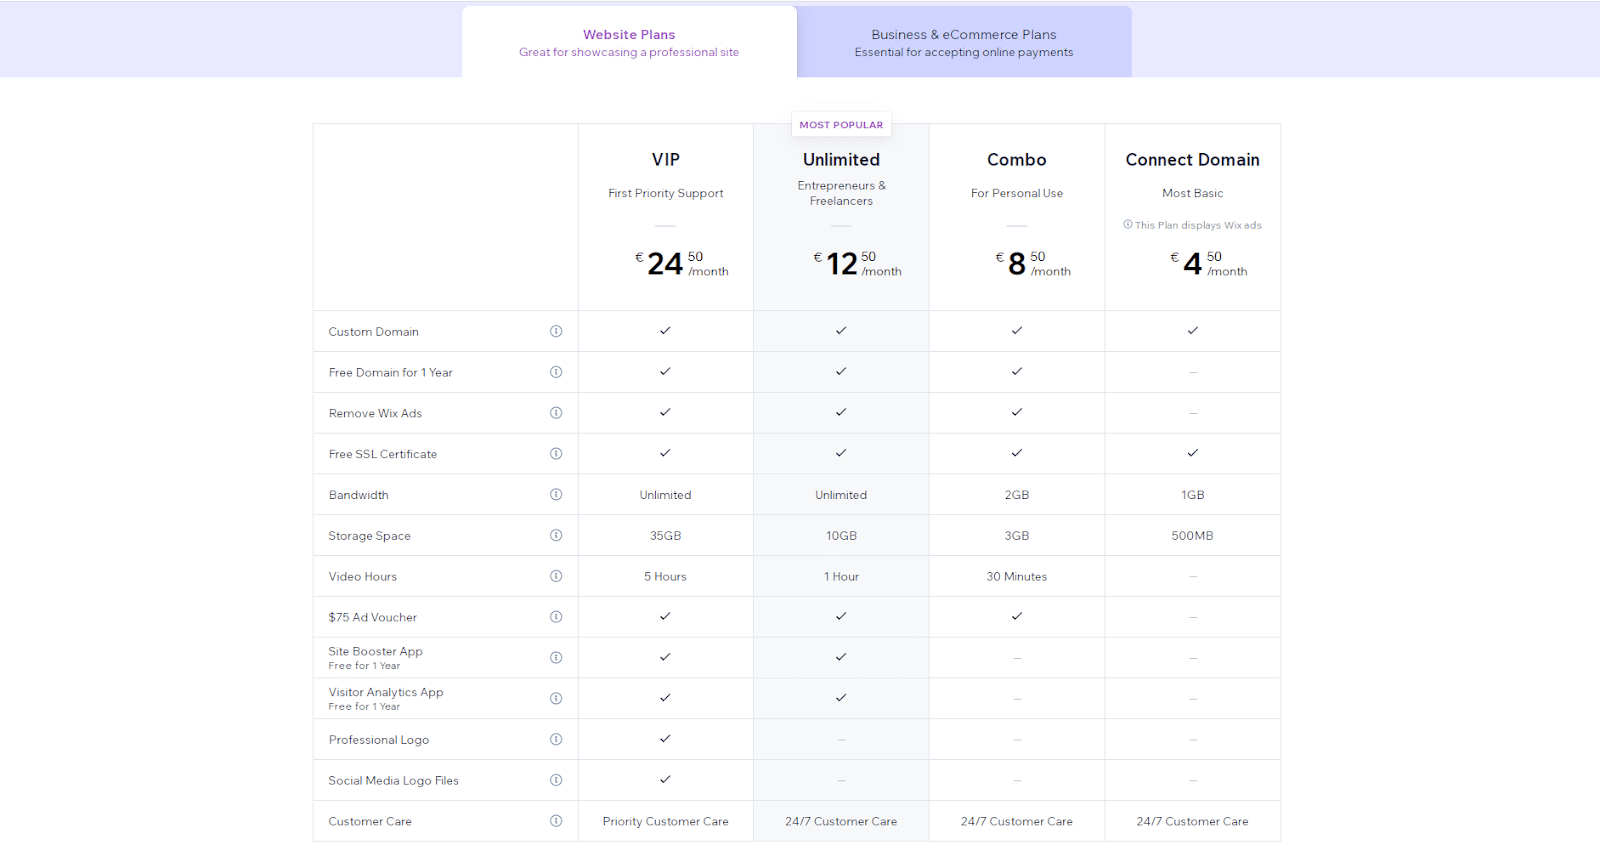Screen dimensions: 1600x862
Task: Click 'Unlimited' bandwidth value in VIP column
Action: point(666,495)
